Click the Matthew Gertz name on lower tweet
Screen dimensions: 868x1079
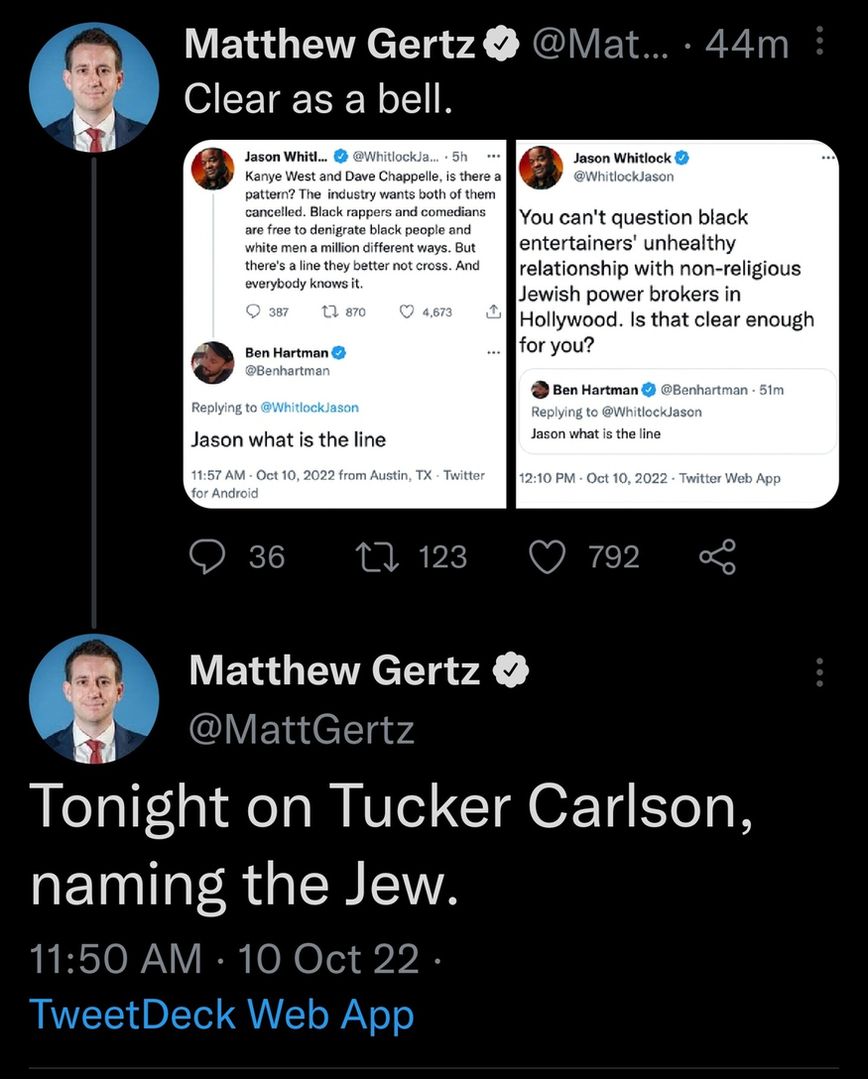click(x=334, y=671)
